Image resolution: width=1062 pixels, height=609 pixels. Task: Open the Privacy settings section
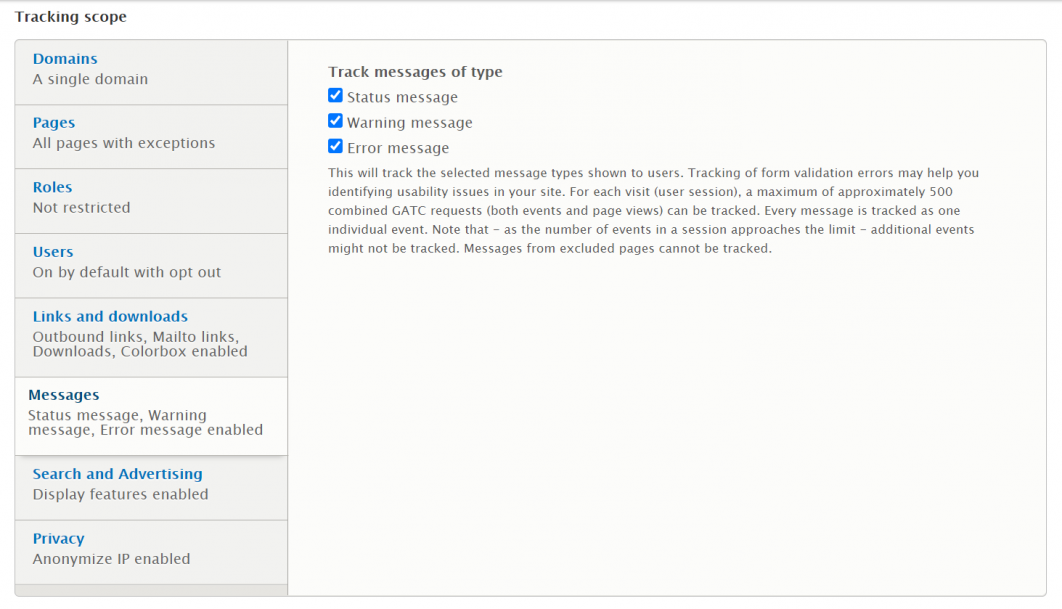(x=57, y=538)
